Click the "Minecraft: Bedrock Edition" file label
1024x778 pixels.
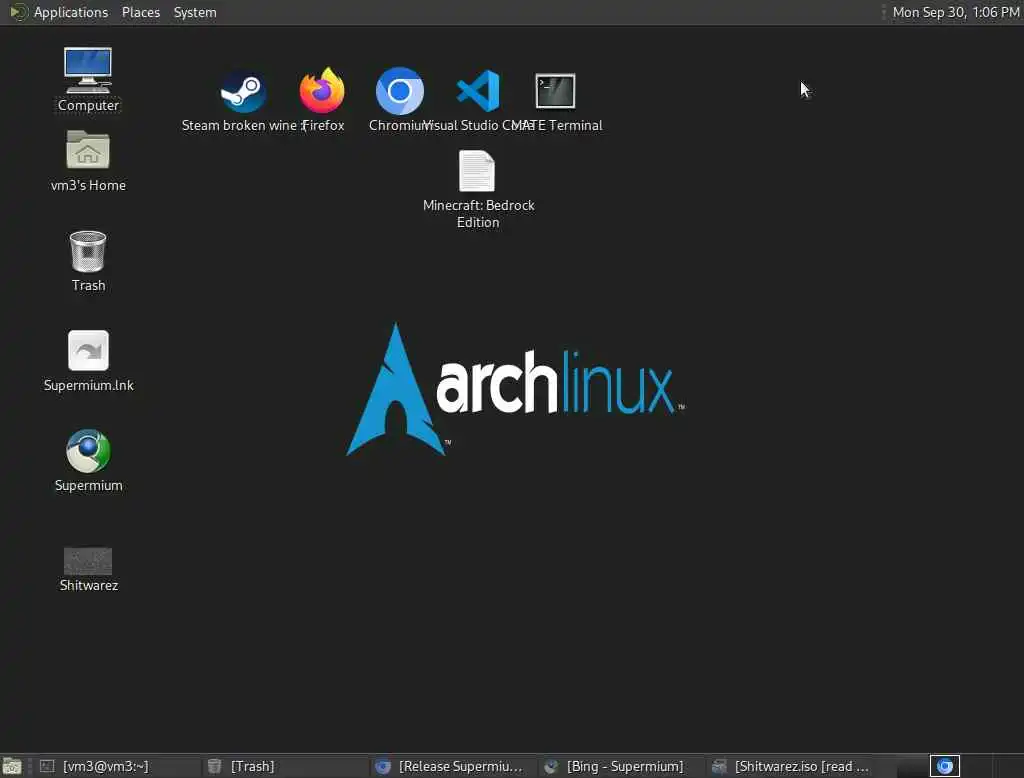479,214
